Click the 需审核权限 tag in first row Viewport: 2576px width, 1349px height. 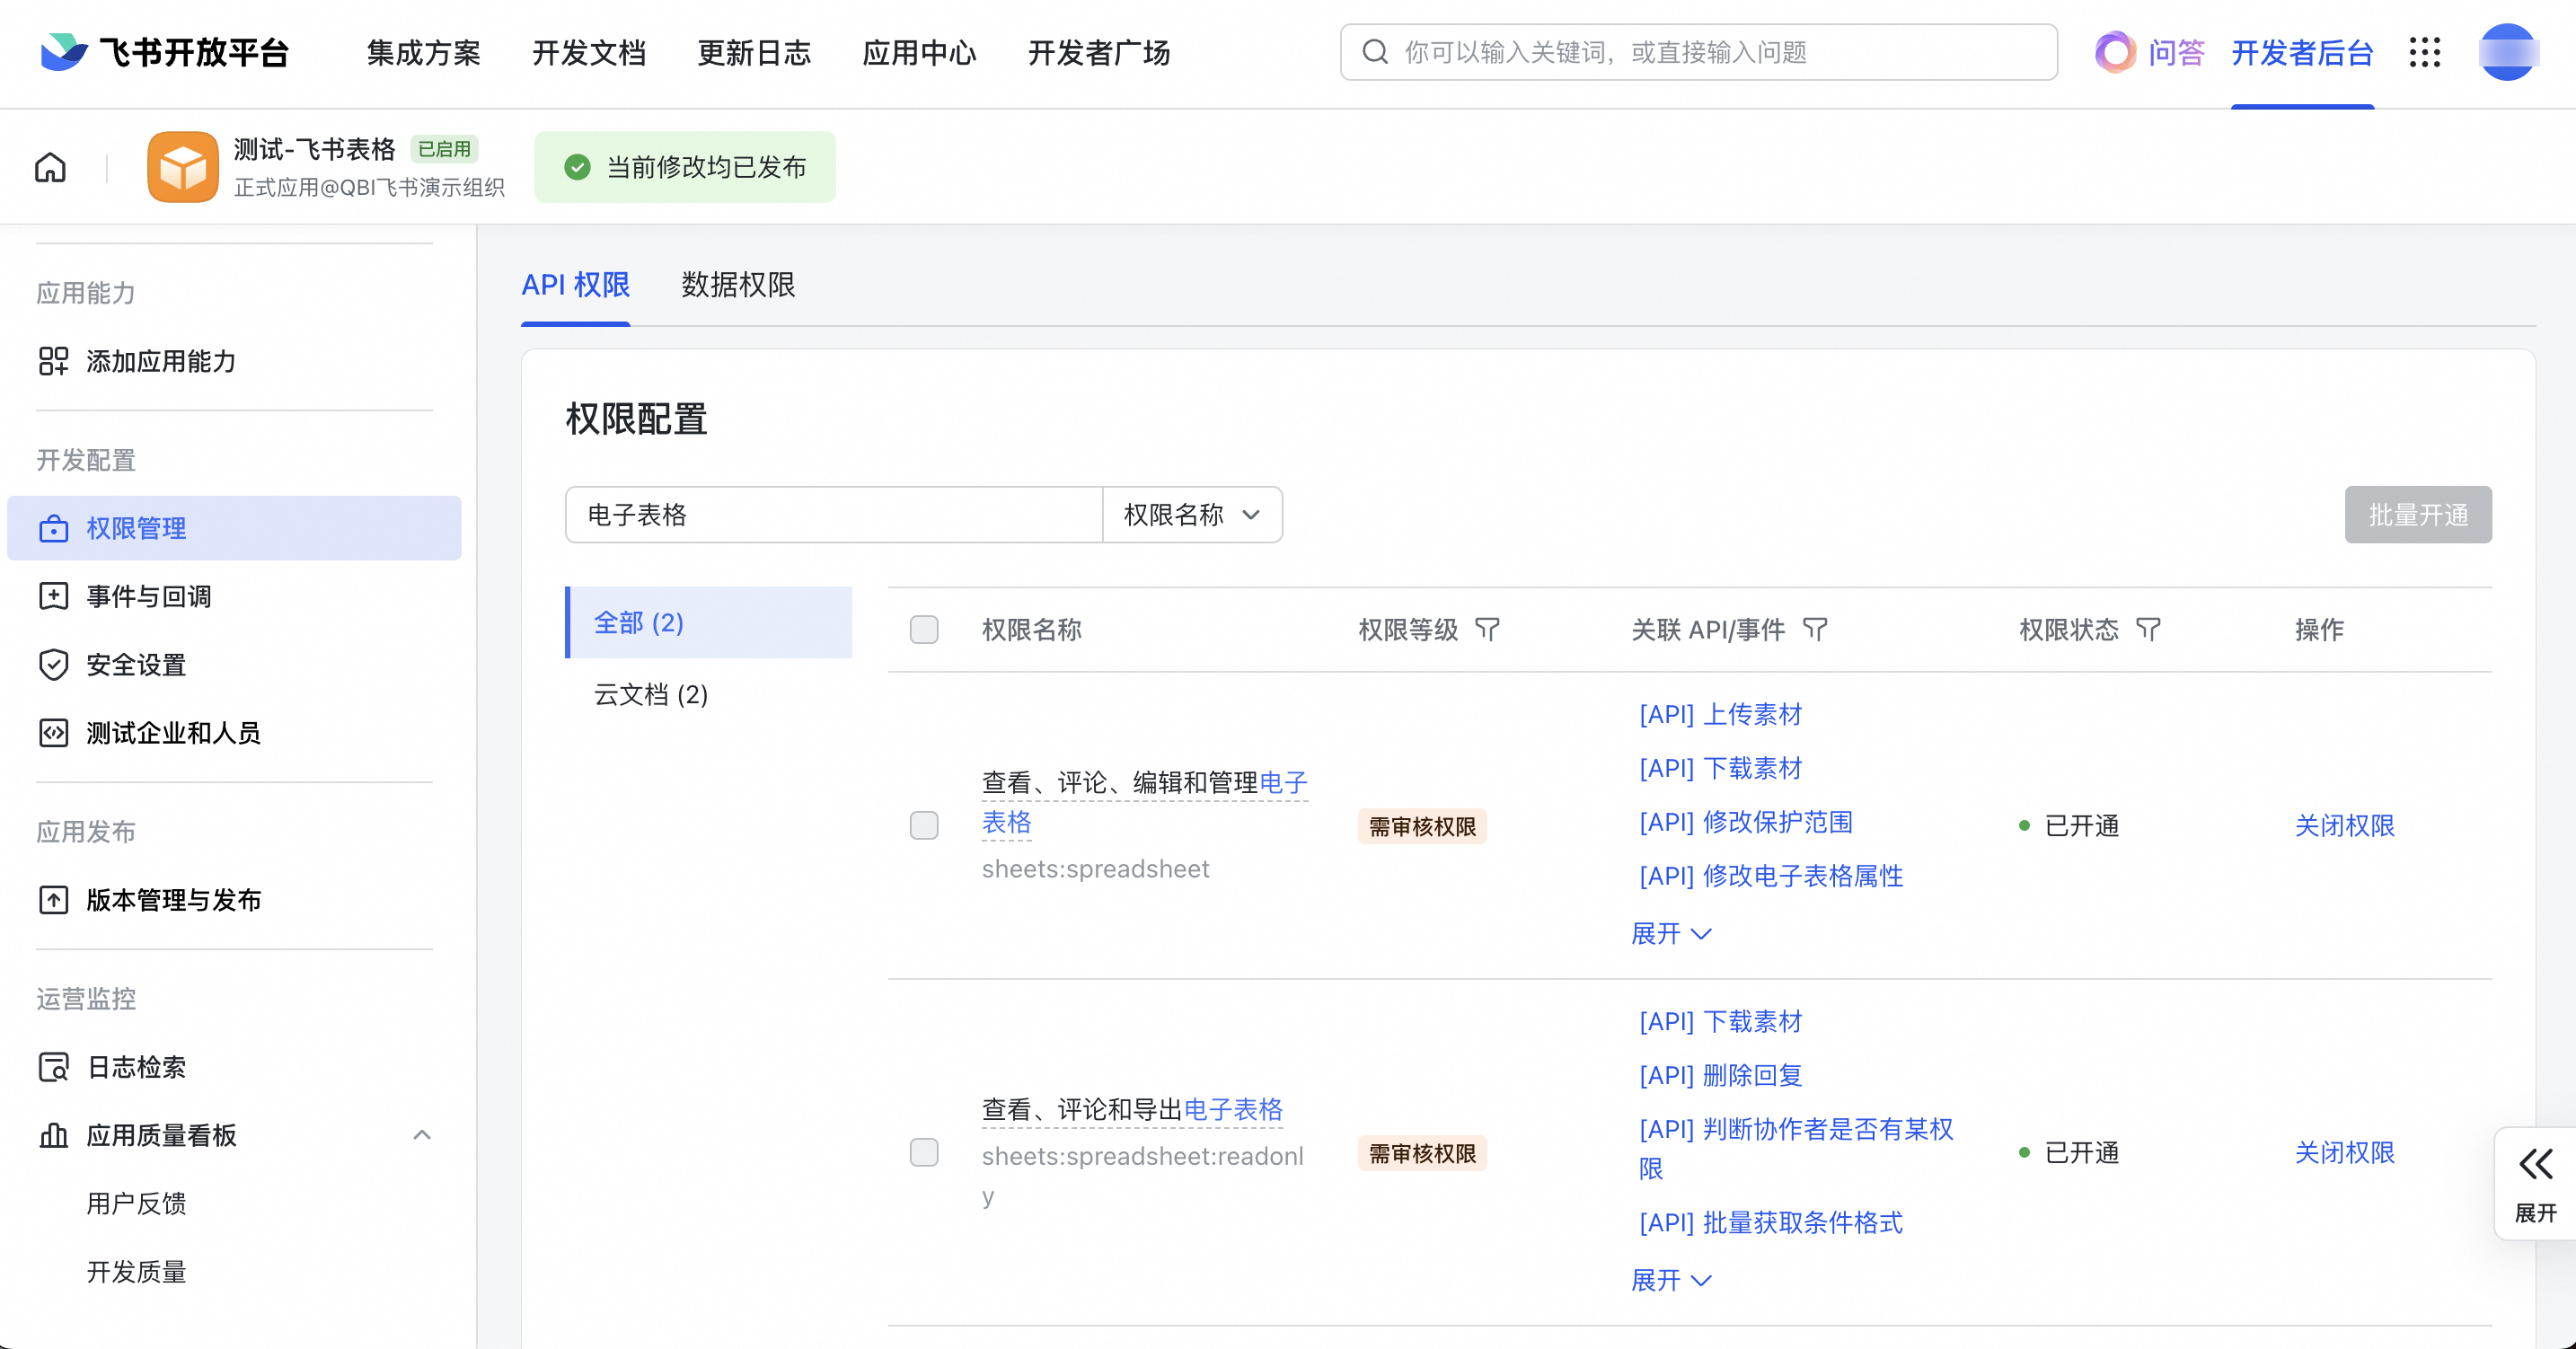tap(1422, 826)
